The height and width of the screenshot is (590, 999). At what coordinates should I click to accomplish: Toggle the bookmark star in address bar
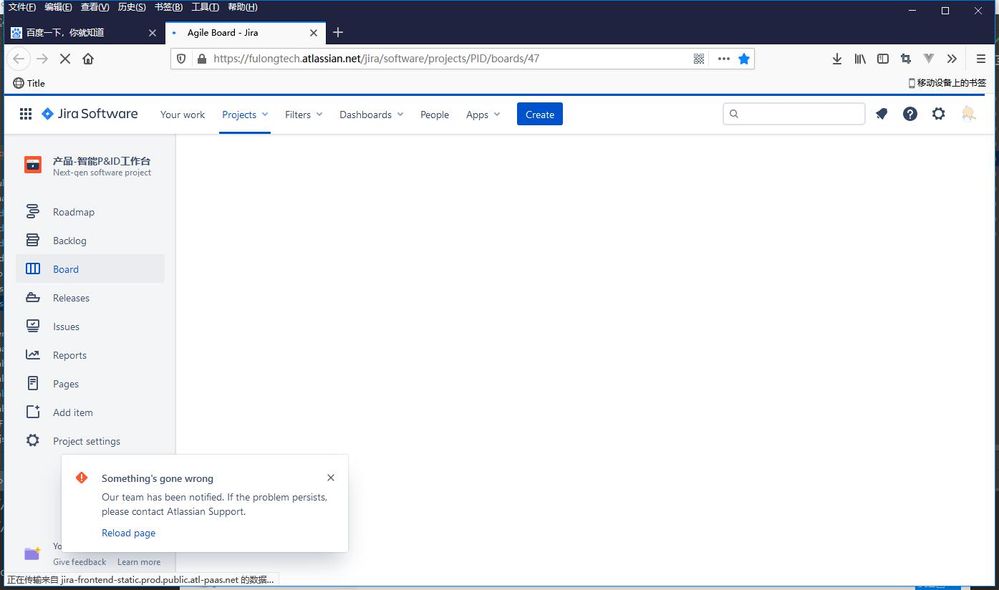[744, 59]
